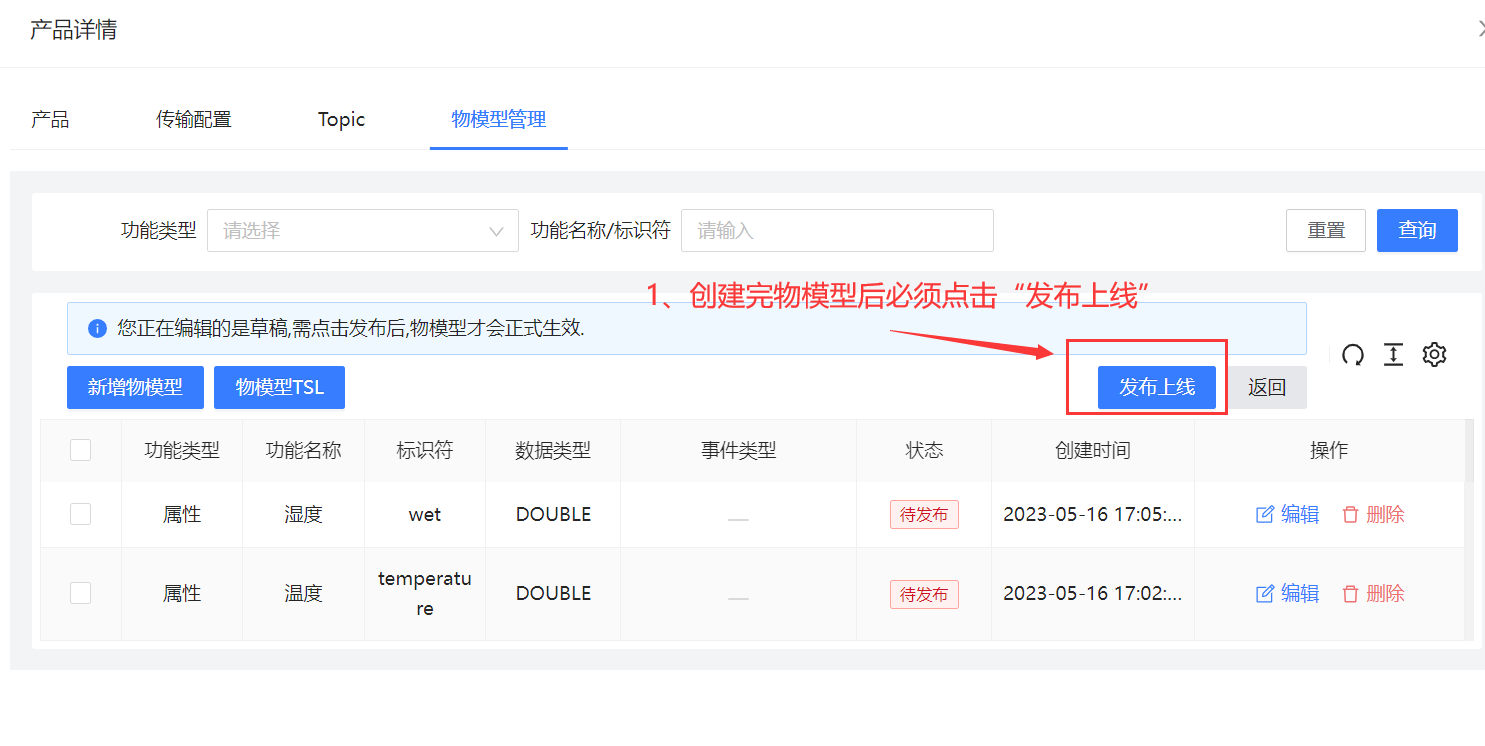Open the 产品 tab

(50, 120)
